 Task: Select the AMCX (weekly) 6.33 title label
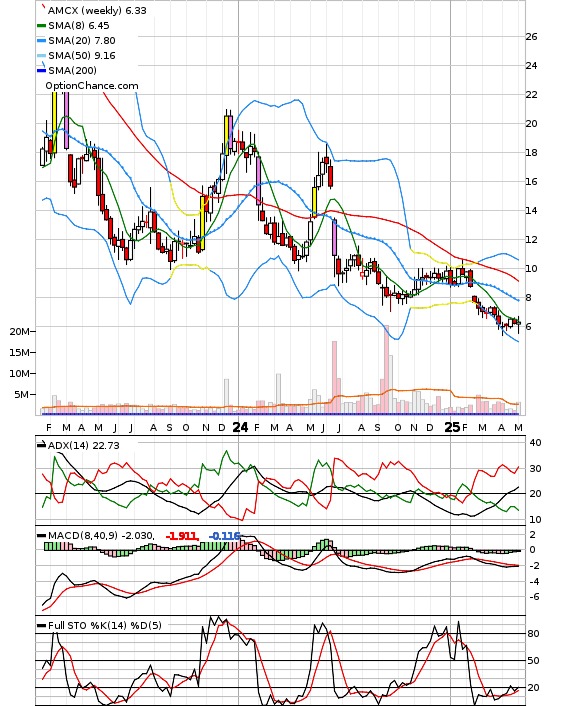[97, 10]
